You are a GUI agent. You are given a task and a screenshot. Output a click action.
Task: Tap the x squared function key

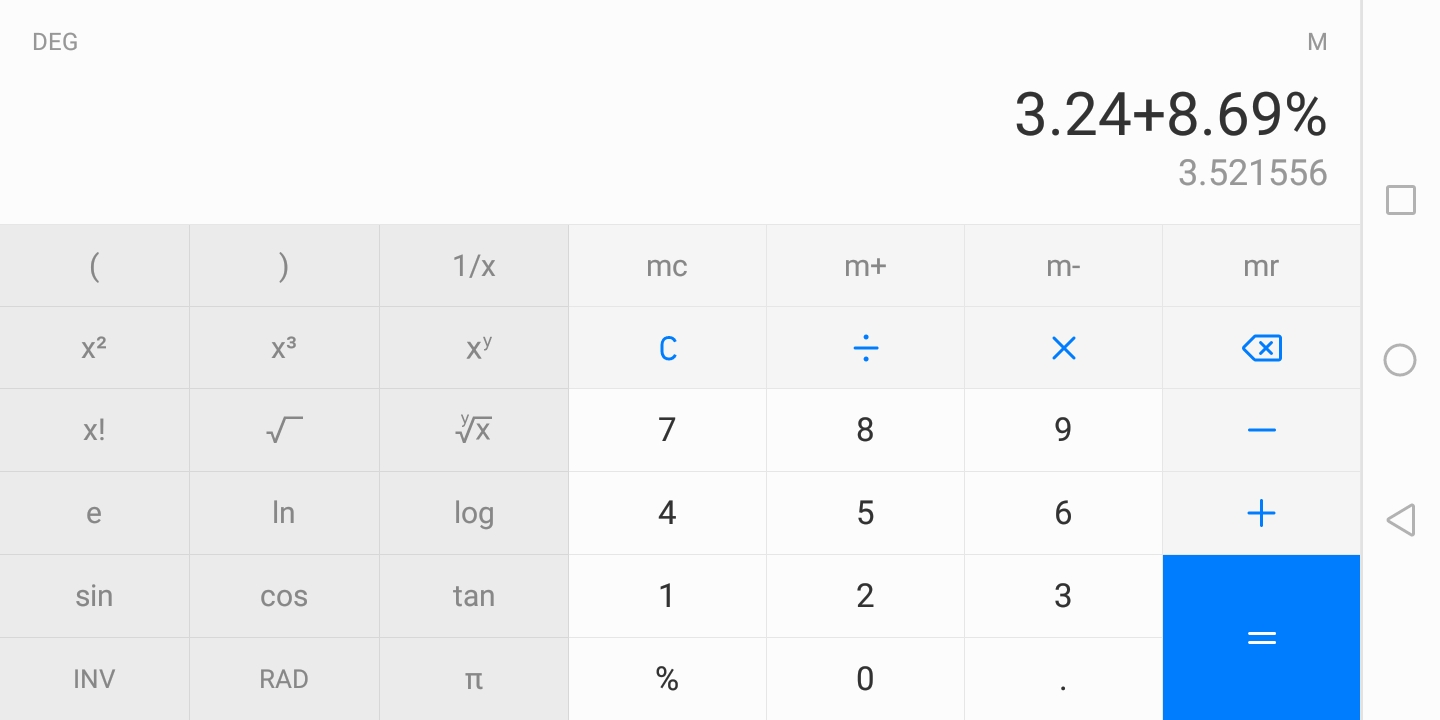[x=94, y=348]
